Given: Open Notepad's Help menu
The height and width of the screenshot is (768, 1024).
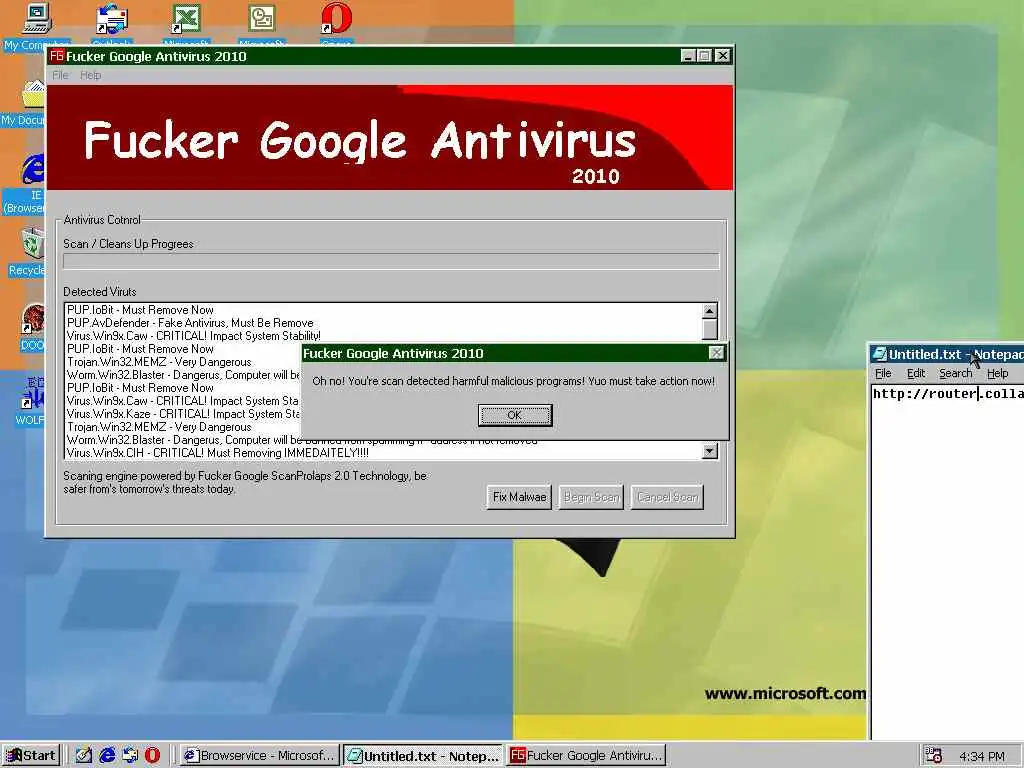Looking at the screenshot, I should click(997, 374).
